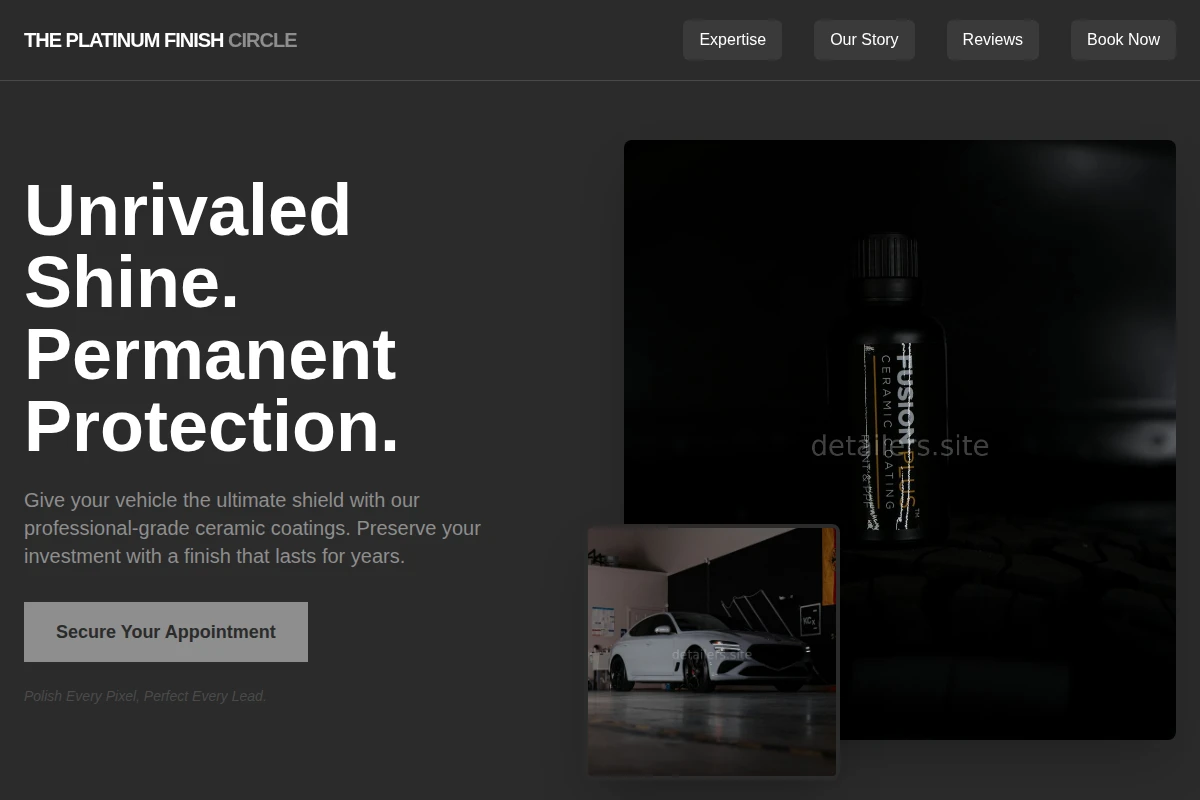Click the detailers.site watermark on bottle image
Viewport: 1200px width, 800px height.
pyautogui.click(x=899, y=445)
